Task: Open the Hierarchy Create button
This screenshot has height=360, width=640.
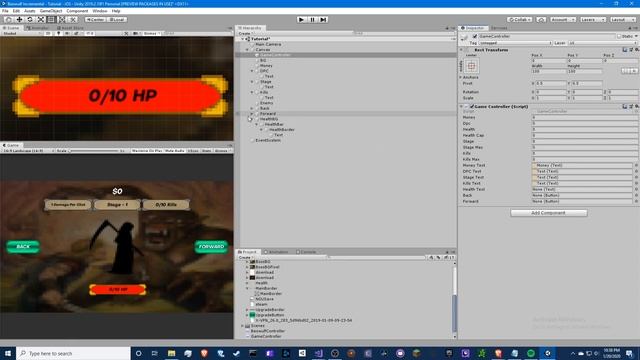Action: coord(245,33)
